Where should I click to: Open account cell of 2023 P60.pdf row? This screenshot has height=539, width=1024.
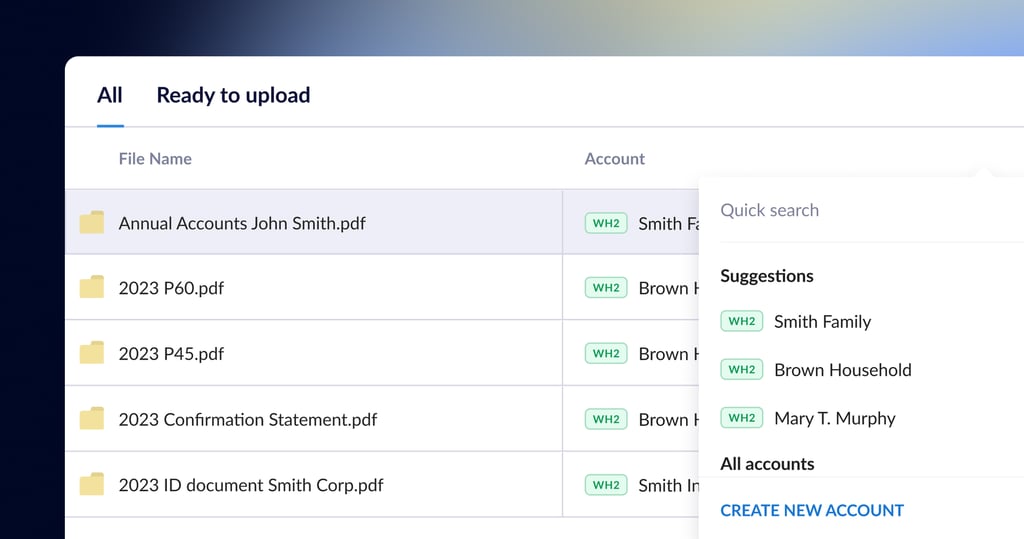[640, 288]
